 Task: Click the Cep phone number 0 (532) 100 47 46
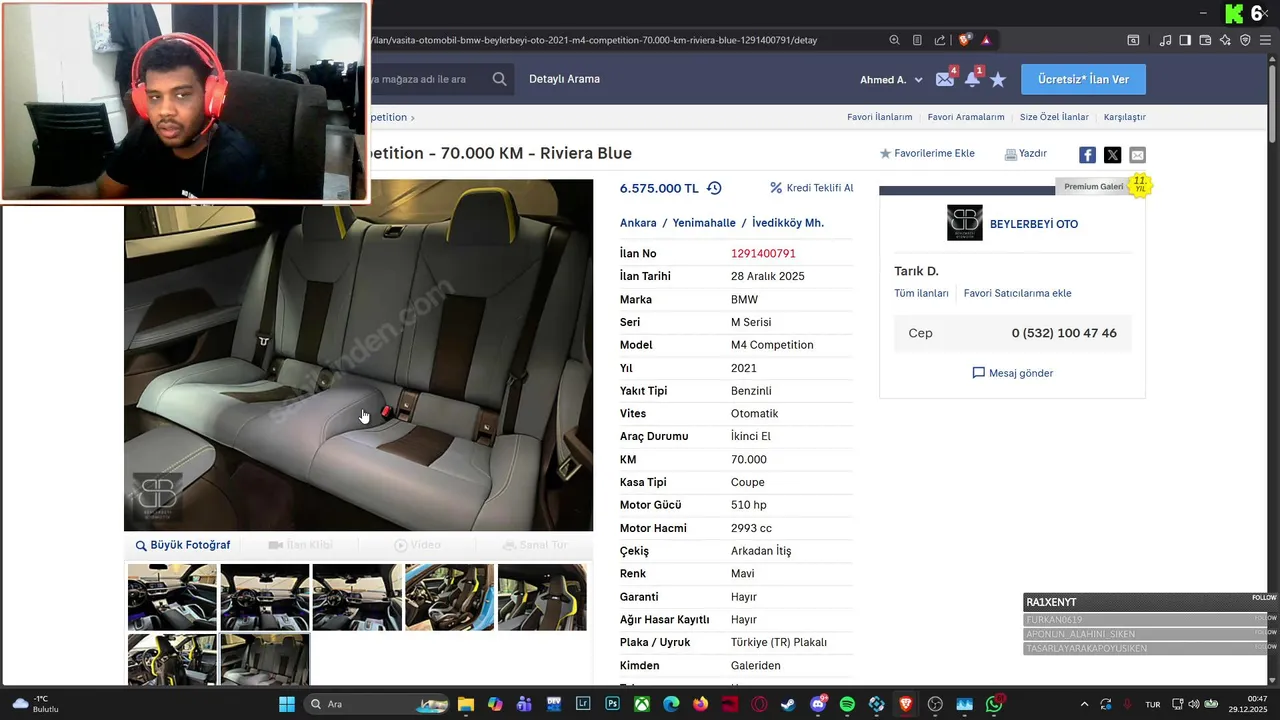(x=1064, y=333)
